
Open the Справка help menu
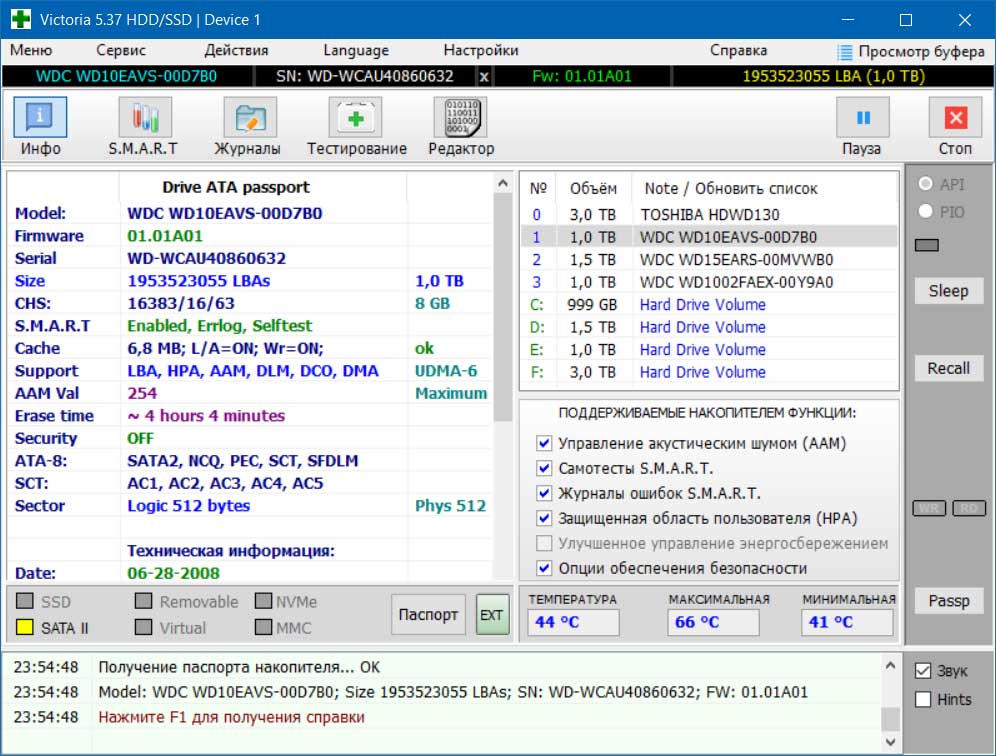pyautogui.click(x=738, y=50)
